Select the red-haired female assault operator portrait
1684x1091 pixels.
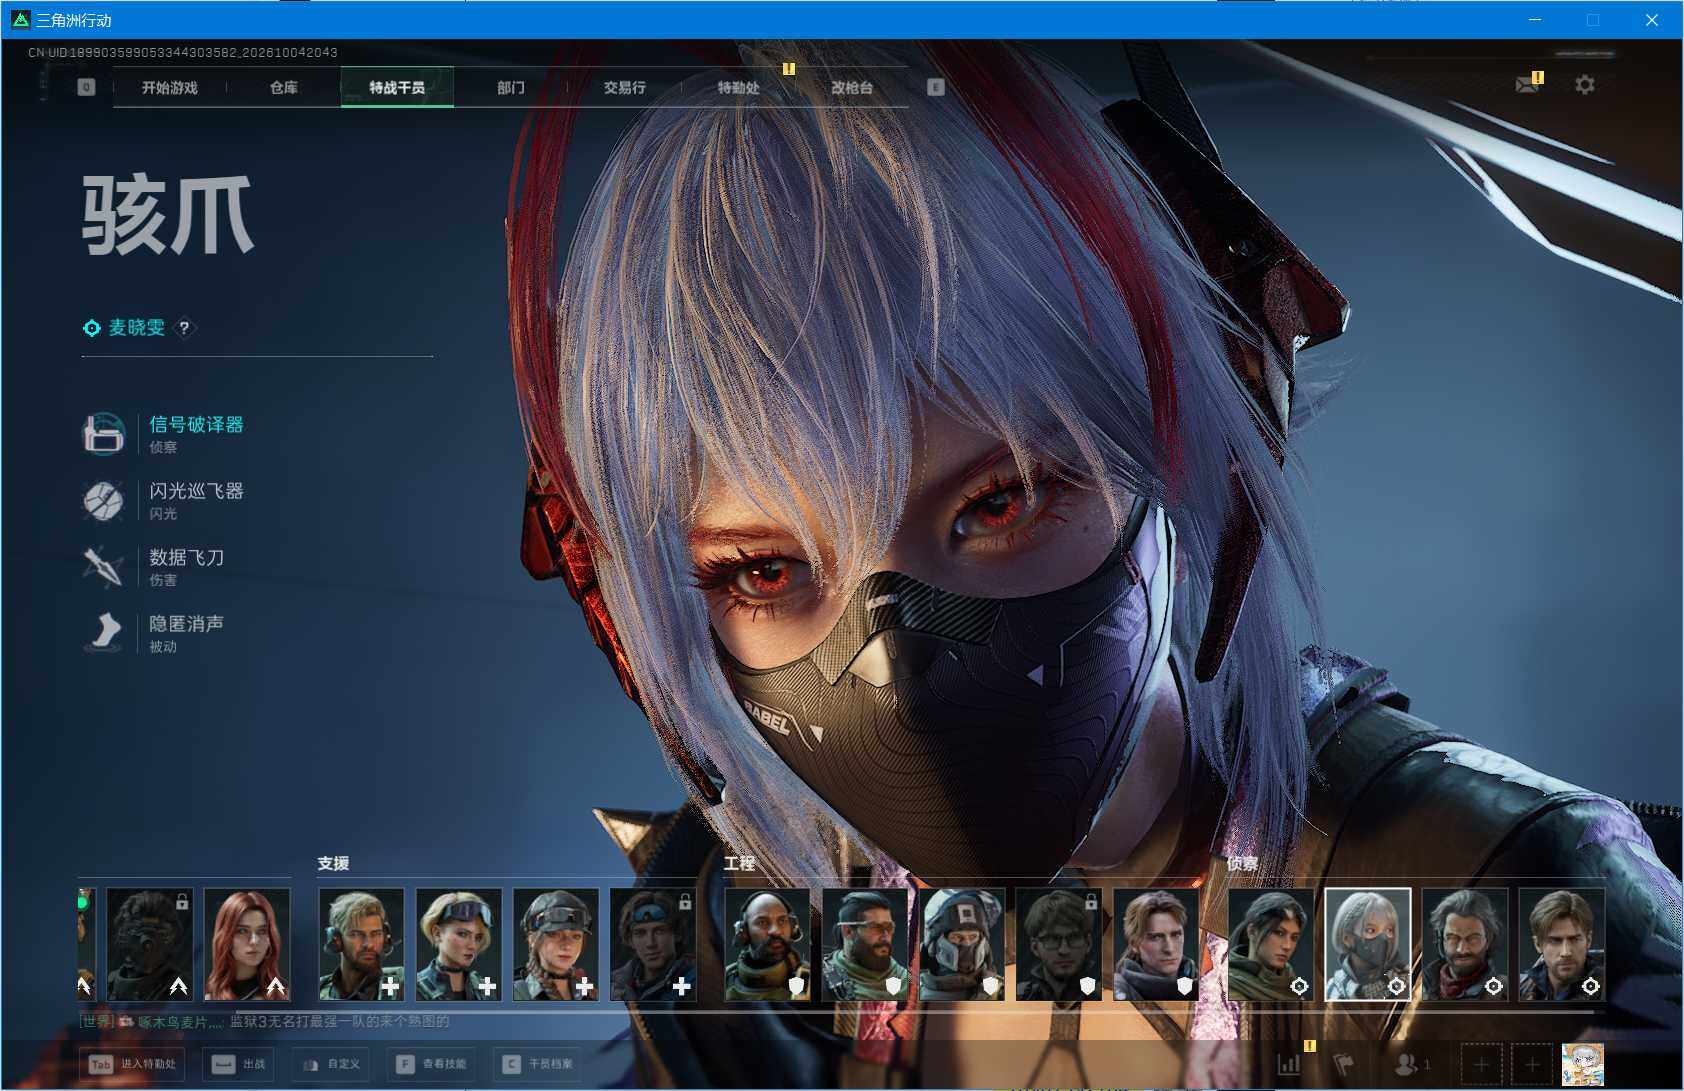tap(247, 944)
